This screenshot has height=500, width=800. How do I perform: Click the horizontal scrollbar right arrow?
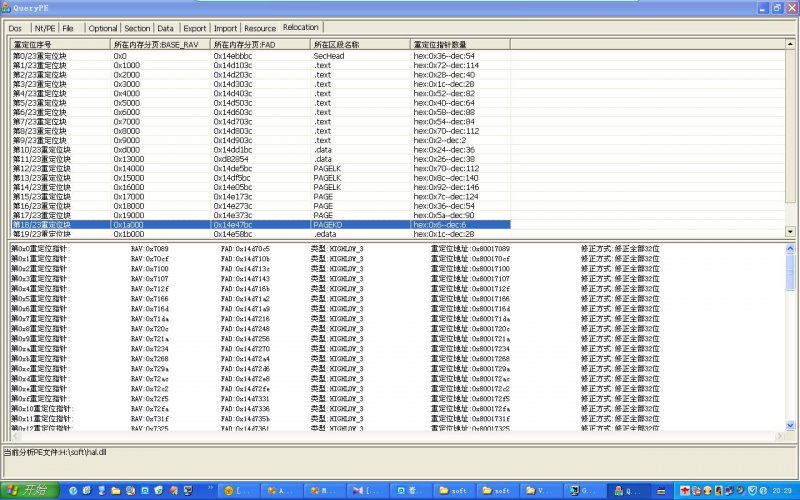tap(780, 436)
